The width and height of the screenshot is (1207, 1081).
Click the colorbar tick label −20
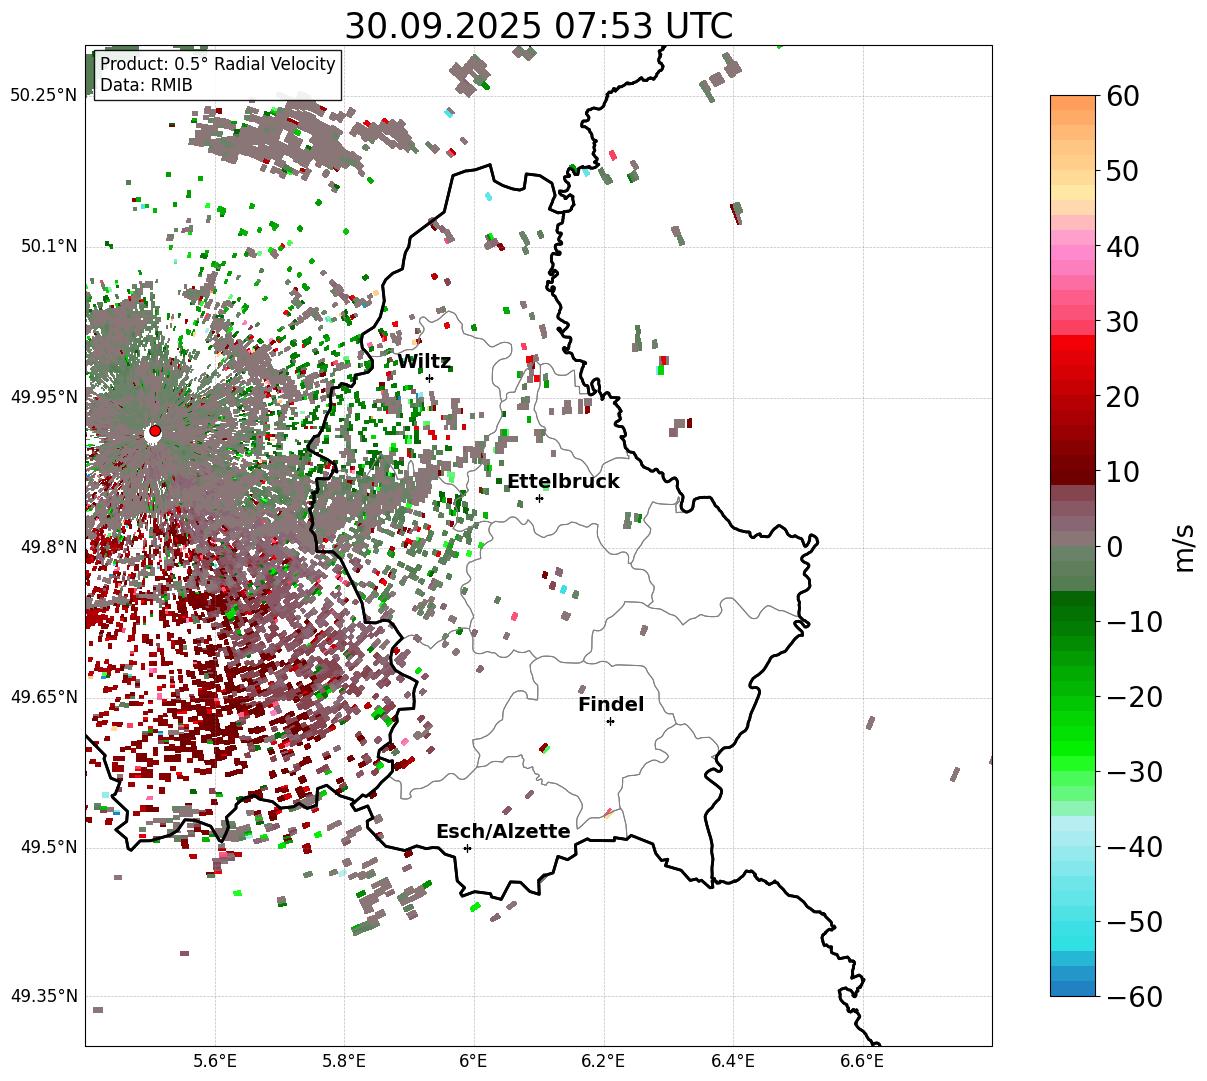[1133, 696]
